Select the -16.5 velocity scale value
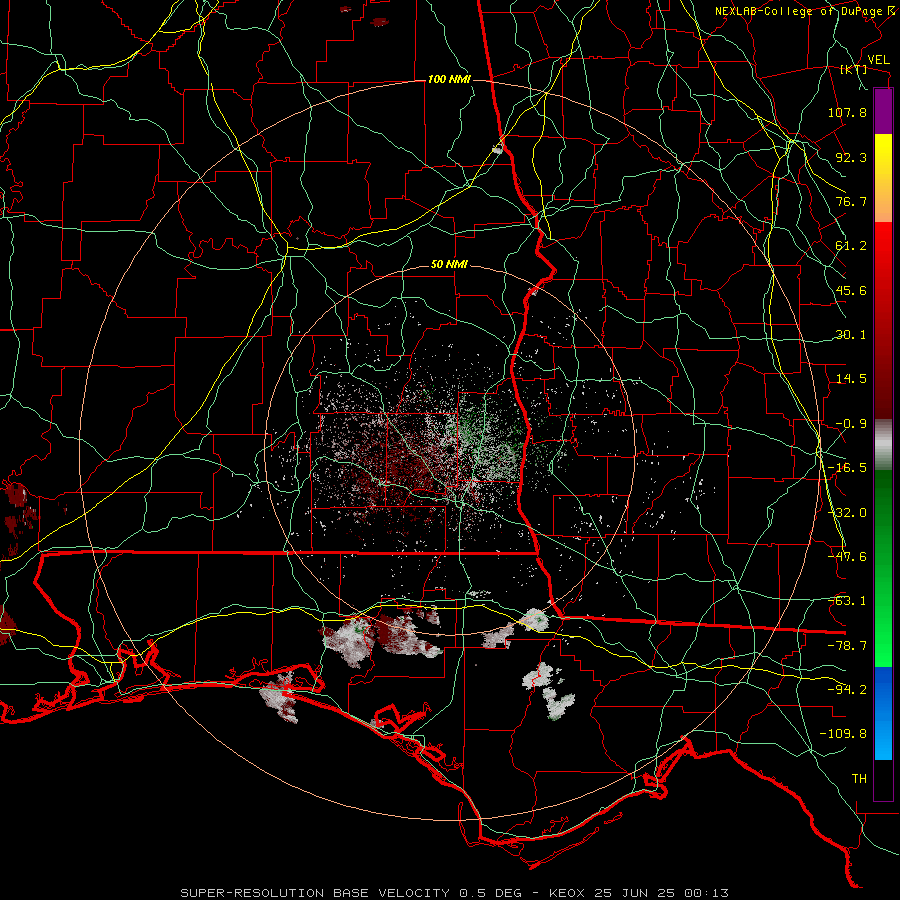This screenshot has height=900, width=900. tap(847, 468)
